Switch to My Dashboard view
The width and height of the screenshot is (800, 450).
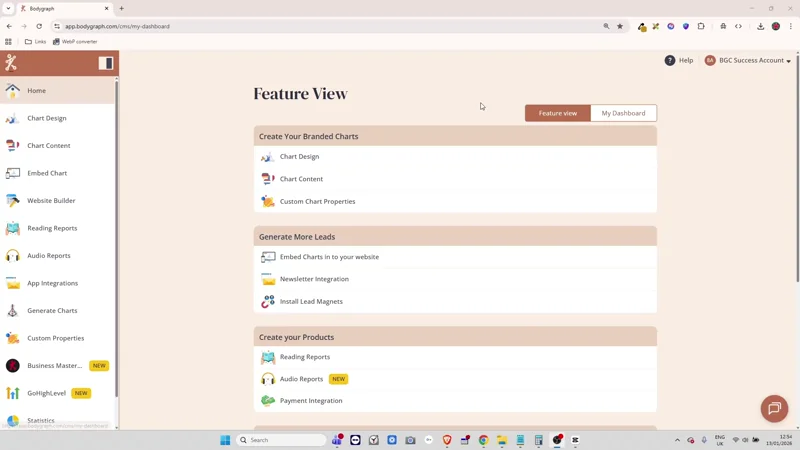click(623, 113)
